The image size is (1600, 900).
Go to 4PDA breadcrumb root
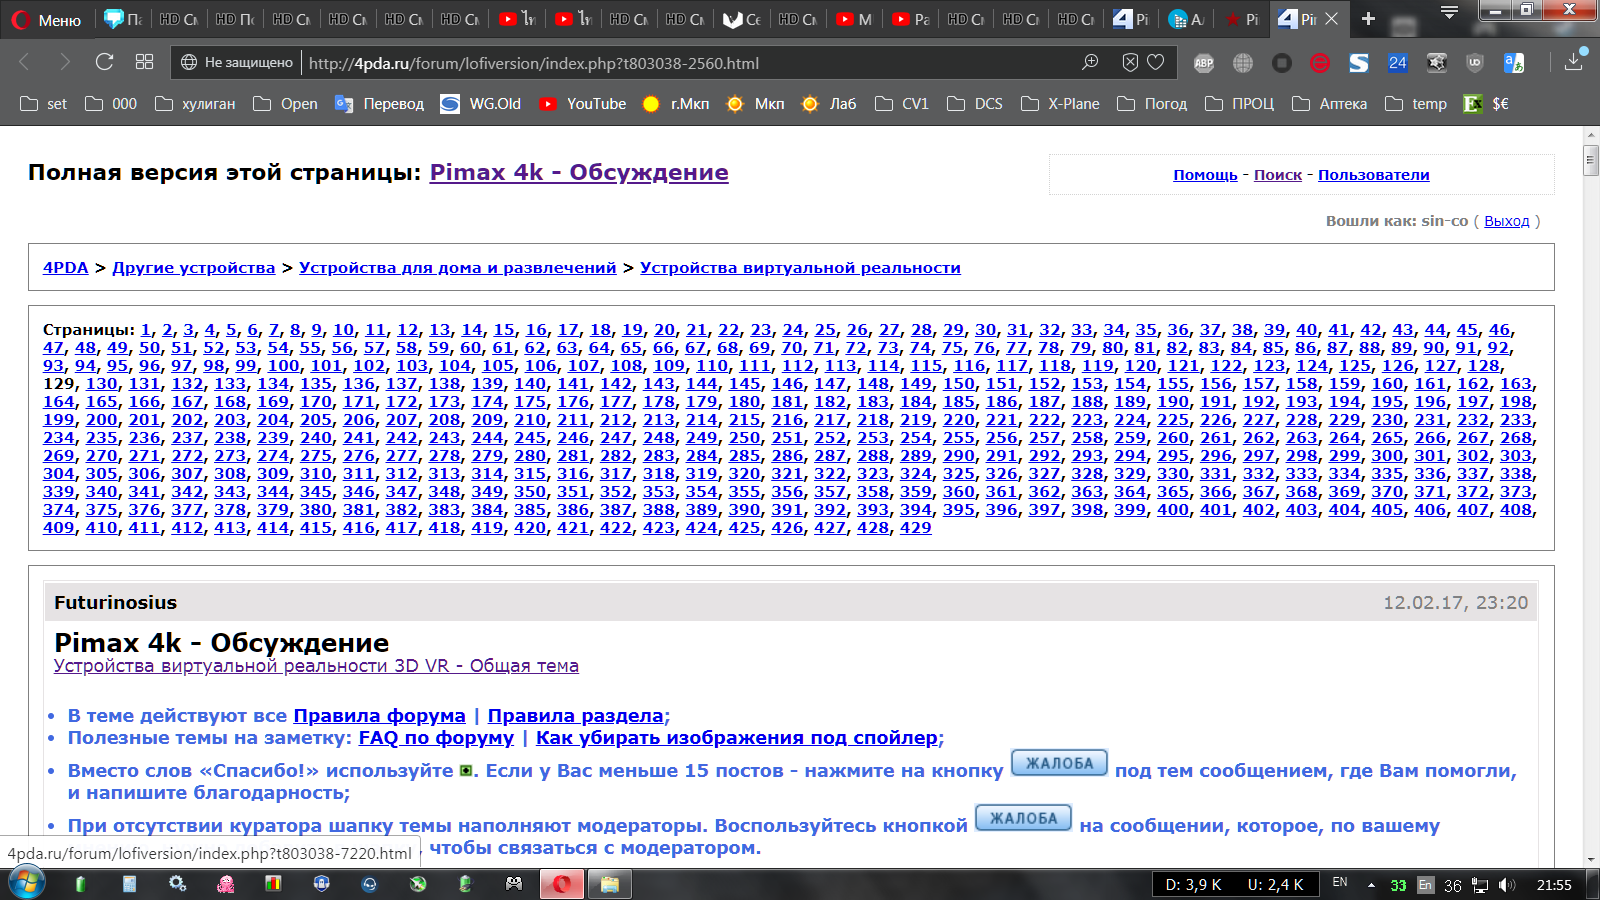(66, 267)
